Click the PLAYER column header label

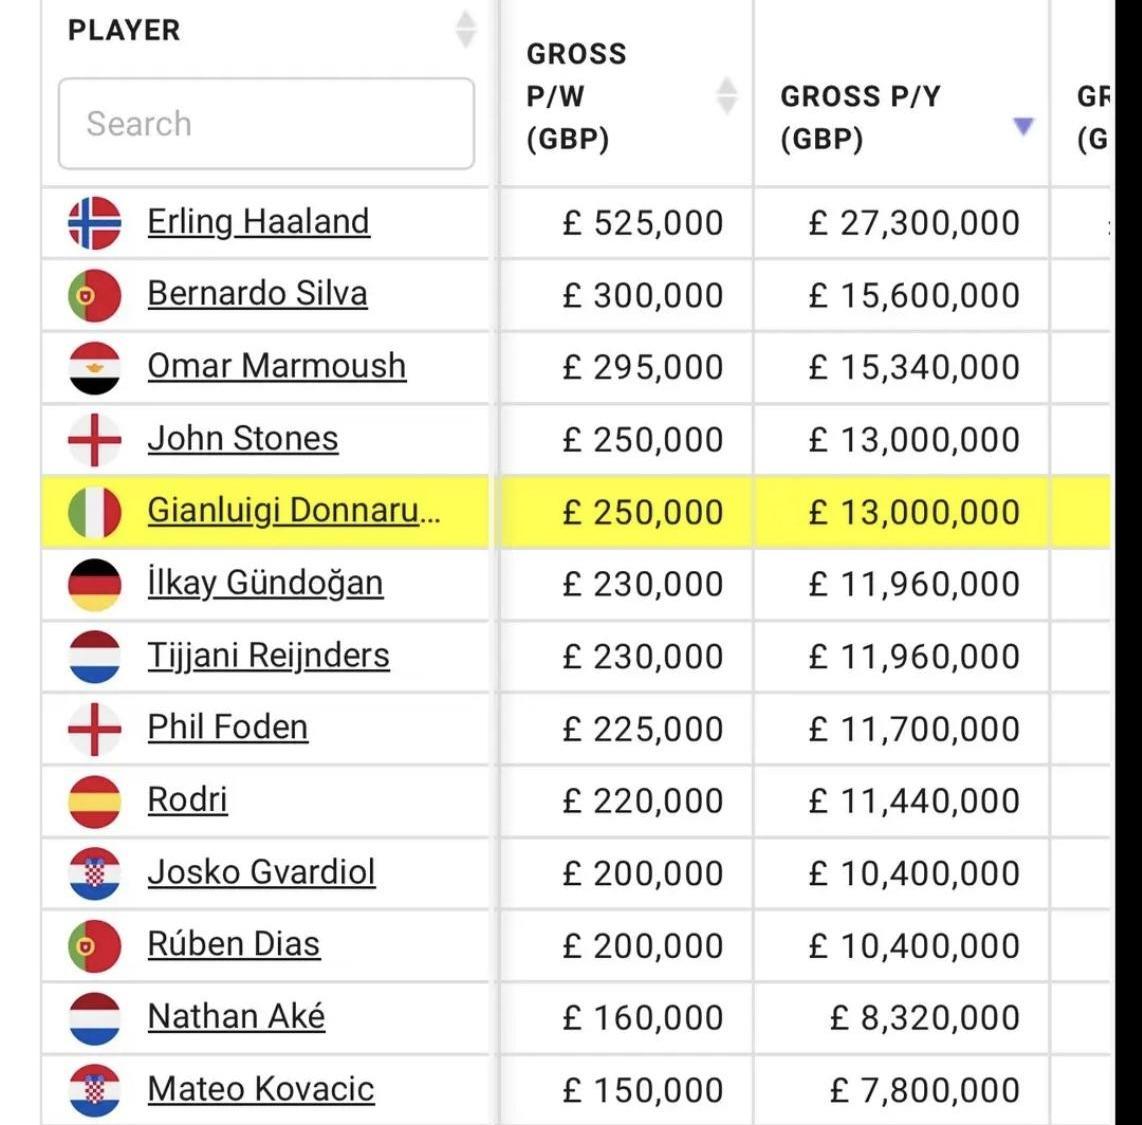pyautogui.click(x=124, y=30)
